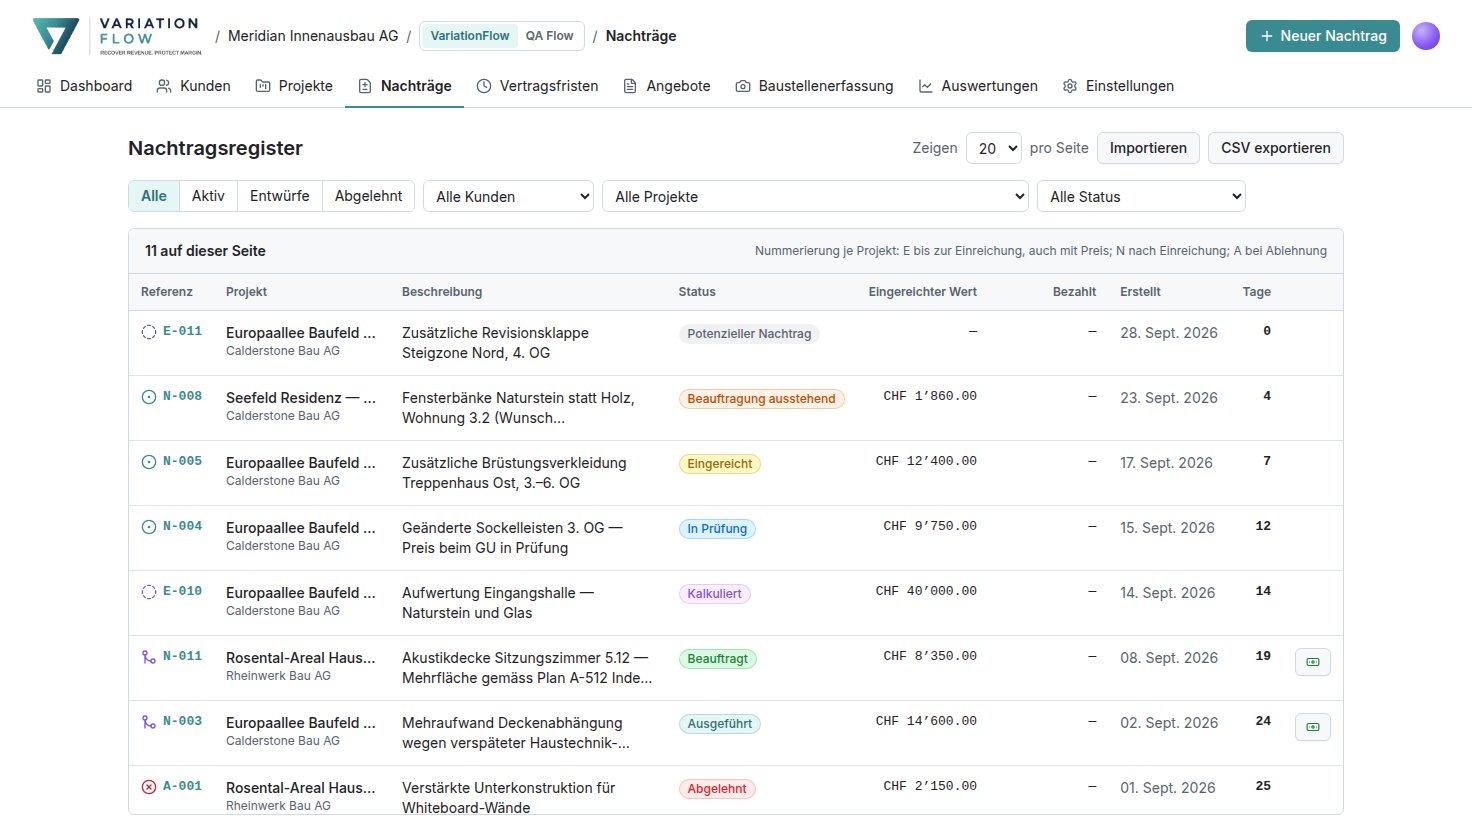Open the Alle Kunden dropdown
1472x828 pixels.
(x=509, y=196)
